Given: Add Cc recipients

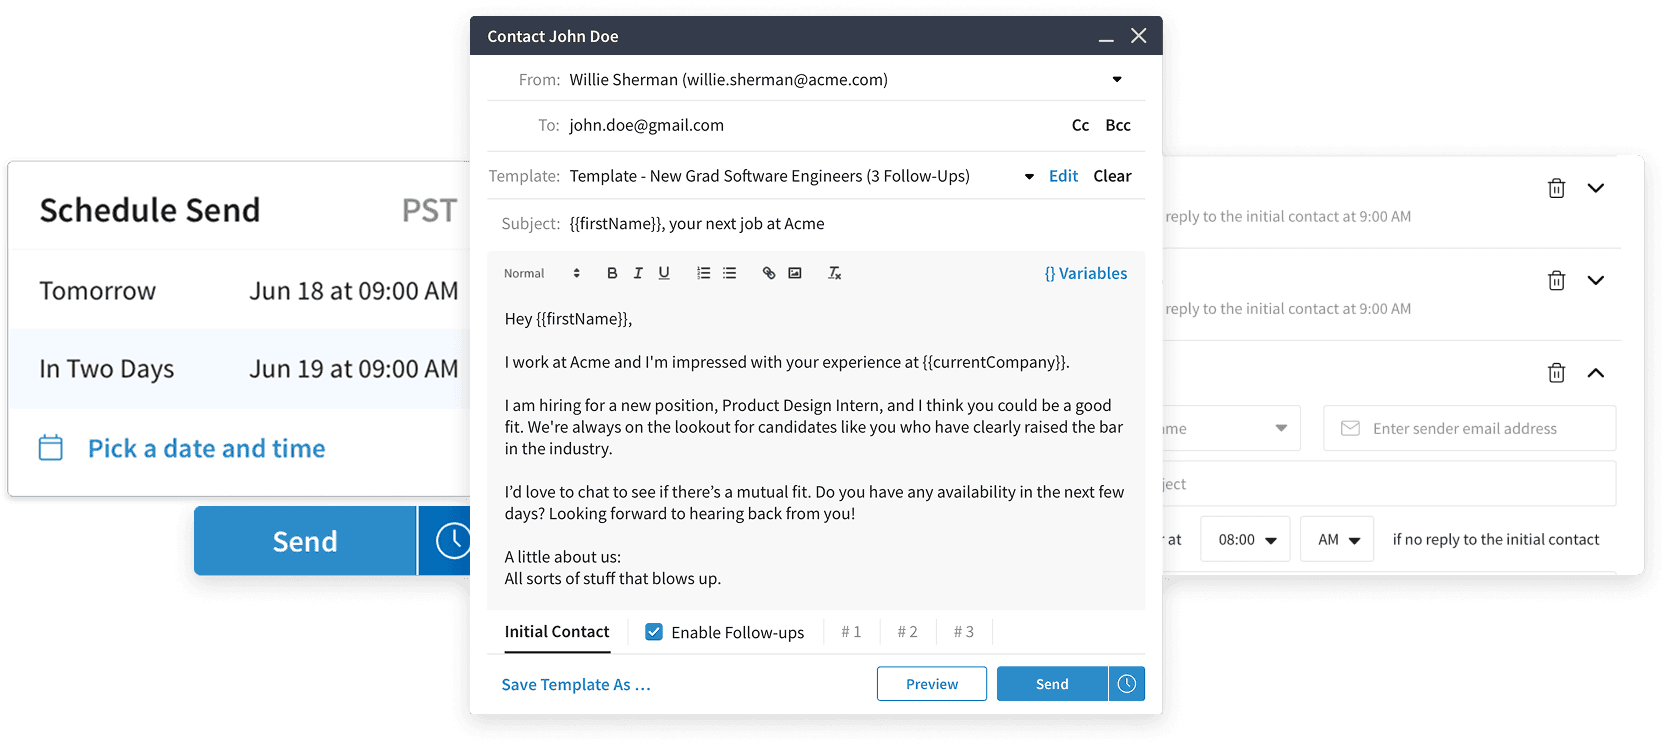Looking at the screenshot, I should pos(1080,125).
